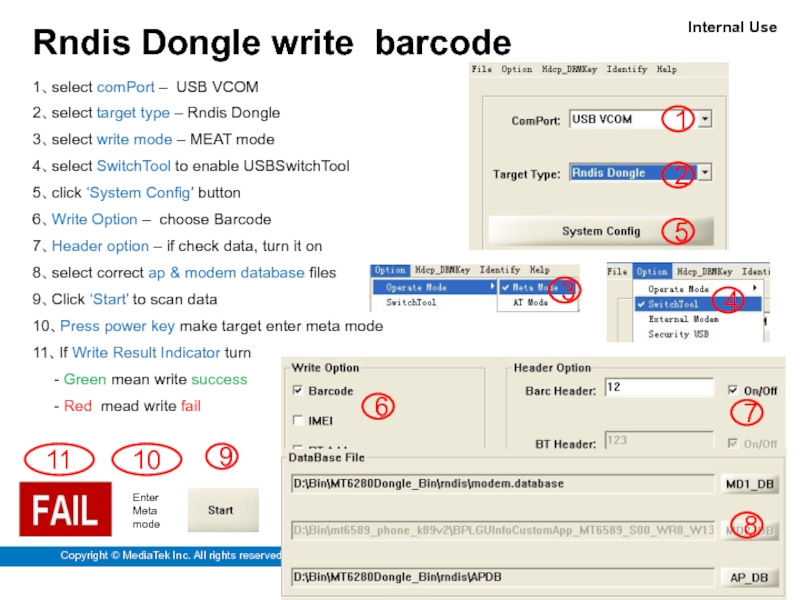Image resolution: width=800 pixels, height=600 pixels.
Task: Click the blue 'Press power key' text
Action: tap(117, 326)
